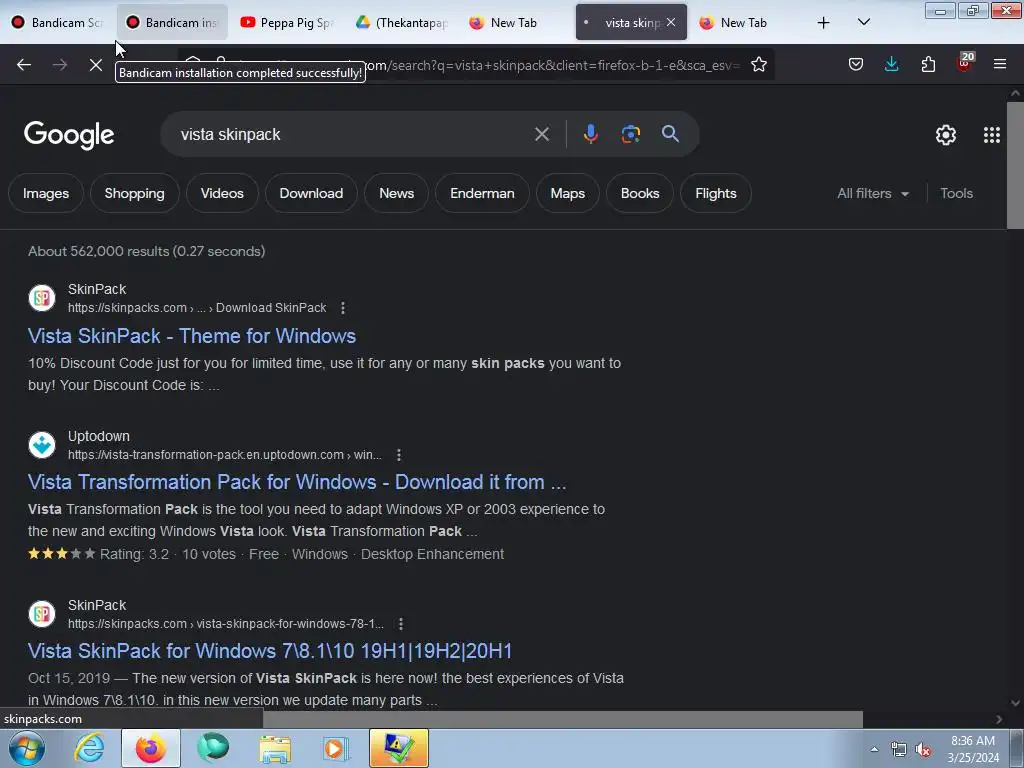This screenshot has width=1024, height=768.
Task: Go to the Google homepage logo
Action: 69,135
